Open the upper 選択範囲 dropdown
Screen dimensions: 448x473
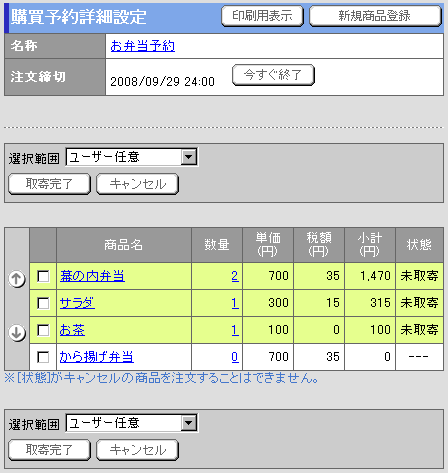pyautogui.click(x=132, y=157)
